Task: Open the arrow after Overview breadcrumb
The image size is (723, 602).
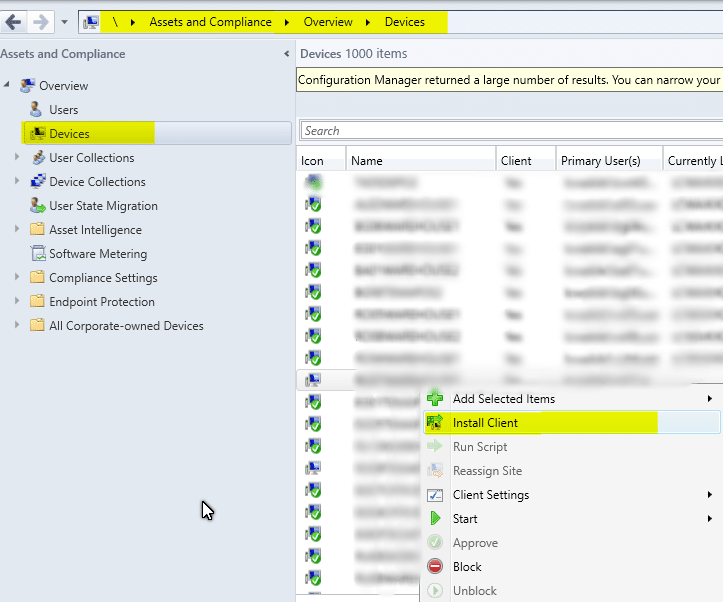Action: pos(367,22)
